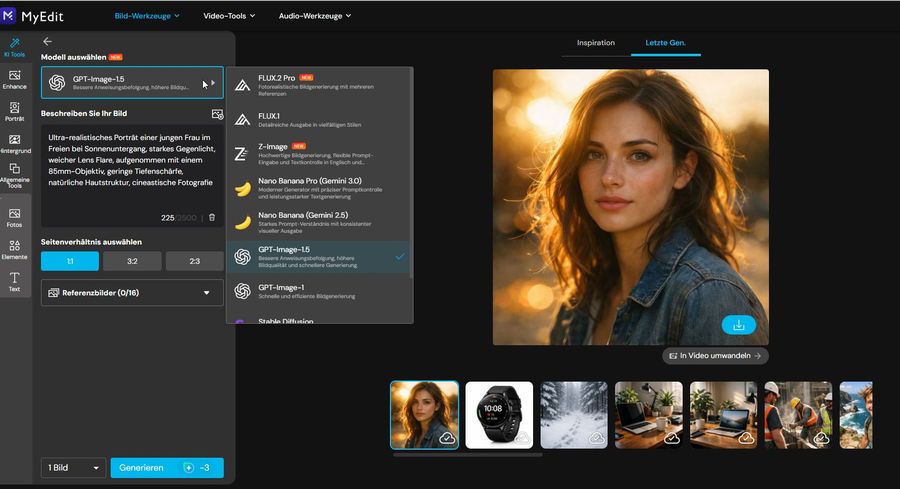Open the Video-Tools menu
The height and width of the screenshot is (489, 900).
[229, 16]
